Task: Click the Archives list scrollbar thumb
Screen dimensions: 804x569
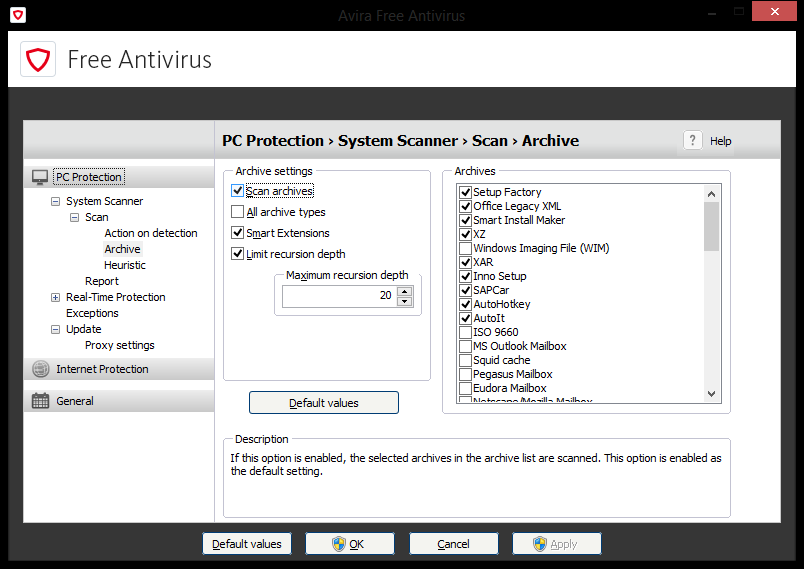Action: point(711,226)
